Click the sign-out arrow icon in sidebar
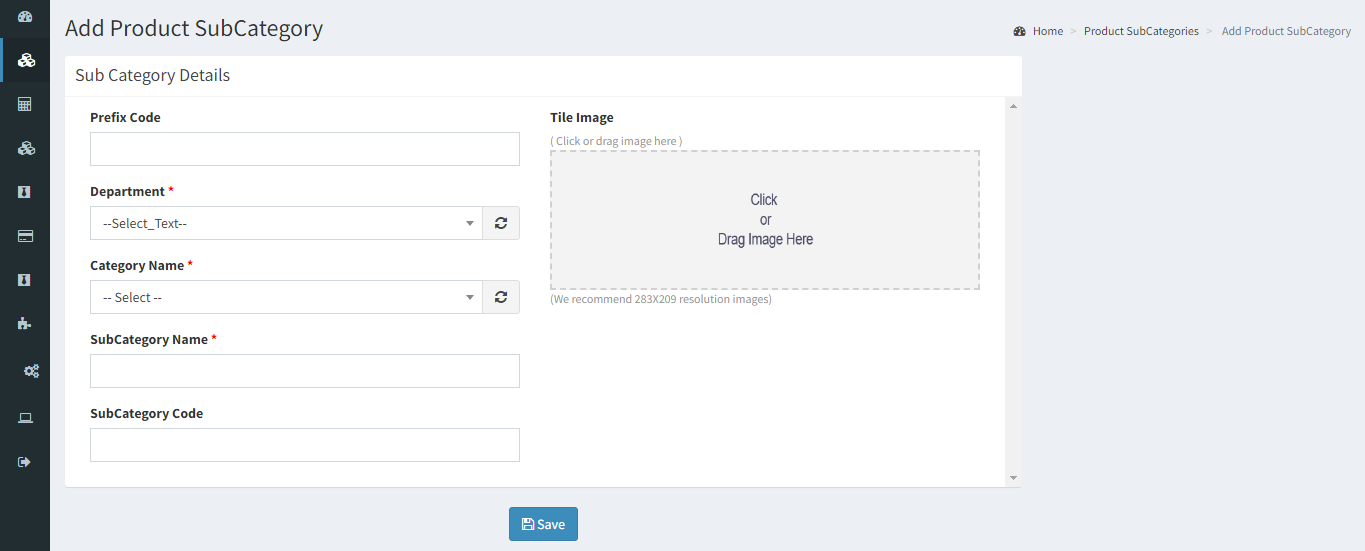The height and width of the screenshot is (551, 1365). point(25,462)
